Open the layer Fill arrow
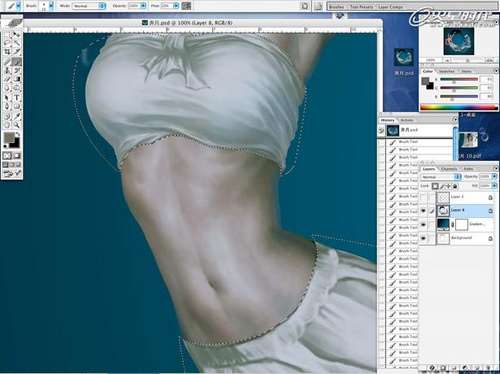This screenshot has height=374, width=500. click(x=494, y=185)
